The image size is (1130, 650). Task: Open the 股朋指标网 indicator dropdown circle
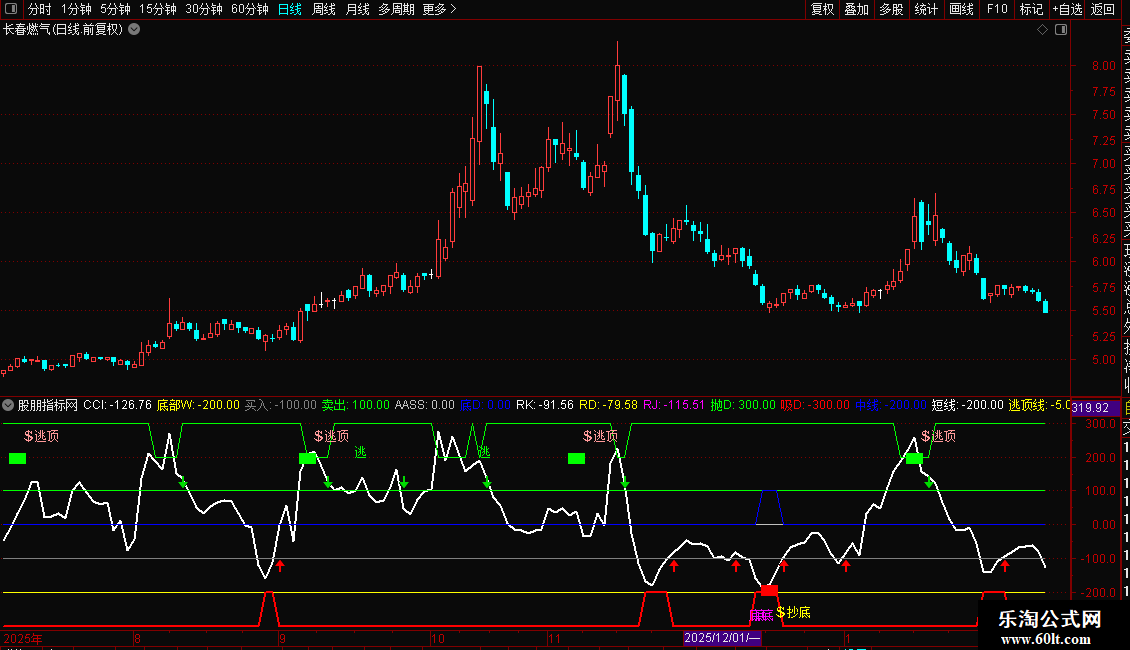tap(8, 405)
